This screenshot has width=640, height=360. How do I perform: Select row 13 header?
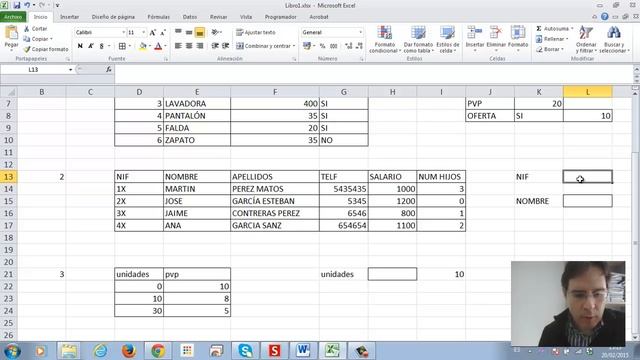coord(9,177)
